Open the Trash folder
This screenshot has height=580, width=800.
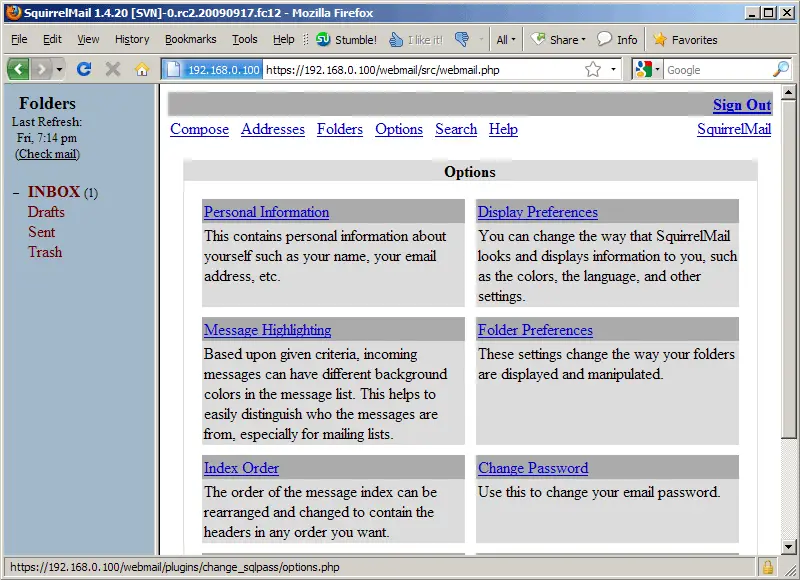(x=45, y=252)
